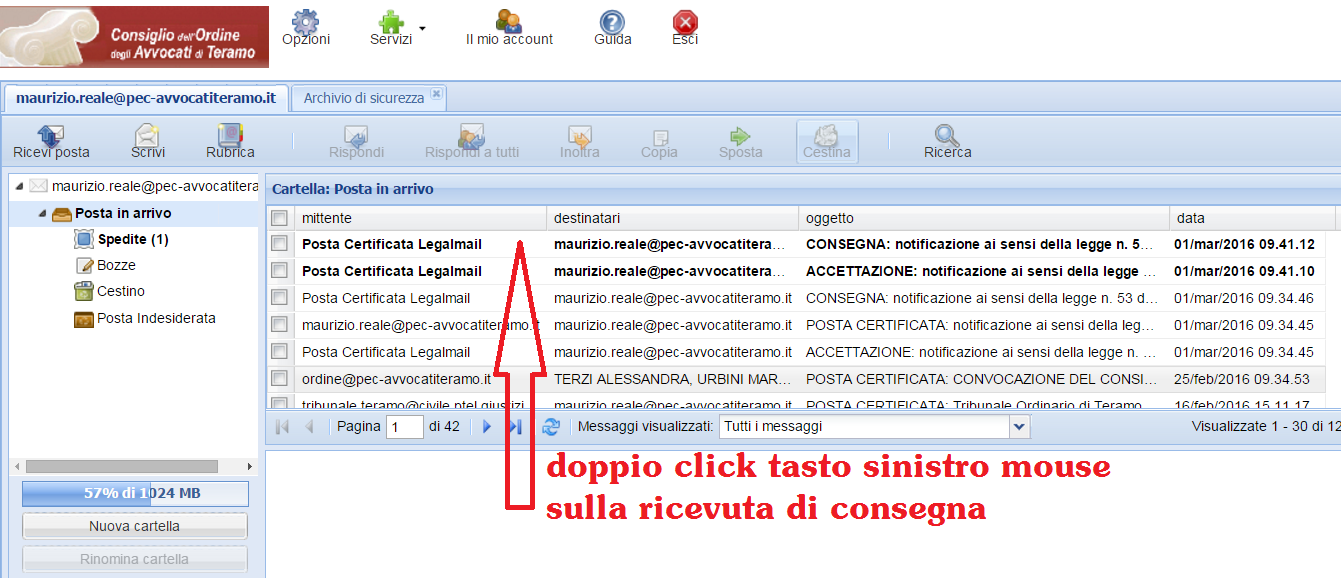Select the Spedite (1) folder
The height and width of the screenshot is (578, 1341).
tap(132, 240)
